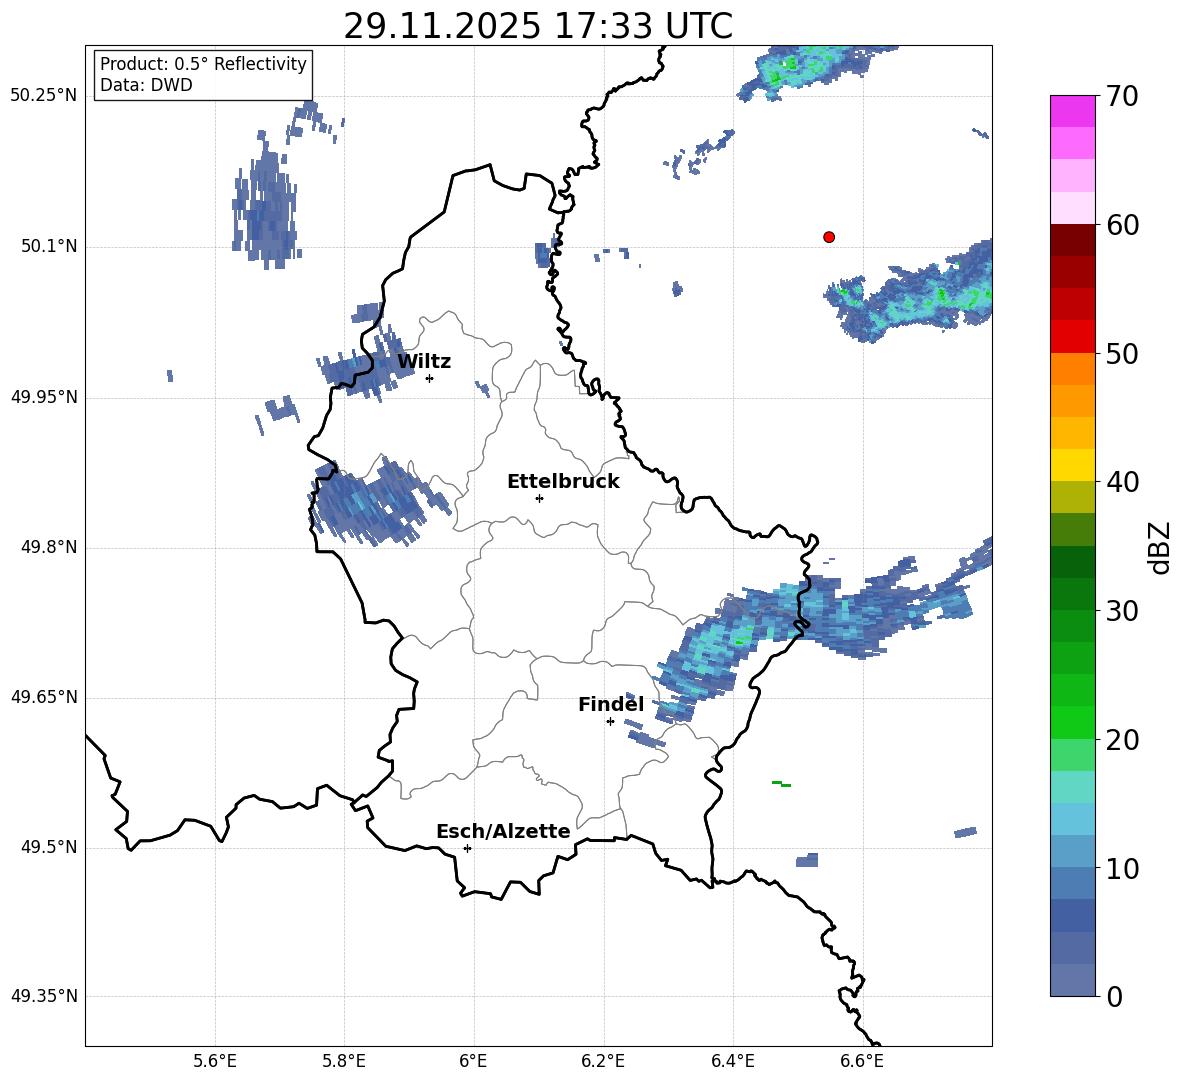Click the small green echo southeast of Findel
The width and height of the screenshot is (1184, 1081).
tap(781, 784)
